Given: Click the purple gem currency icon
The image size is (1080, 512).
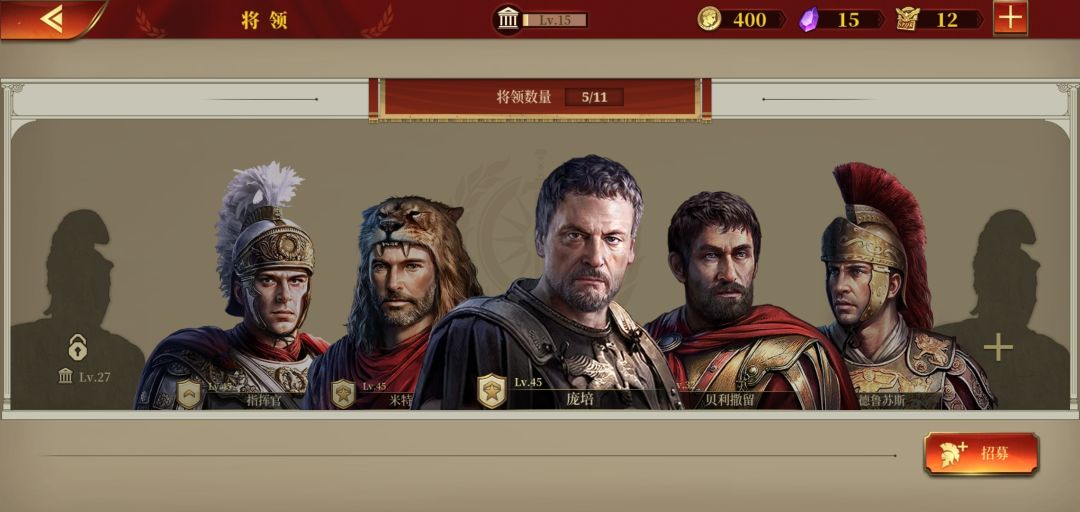Looking at the screenshot, I should [808, 19].
